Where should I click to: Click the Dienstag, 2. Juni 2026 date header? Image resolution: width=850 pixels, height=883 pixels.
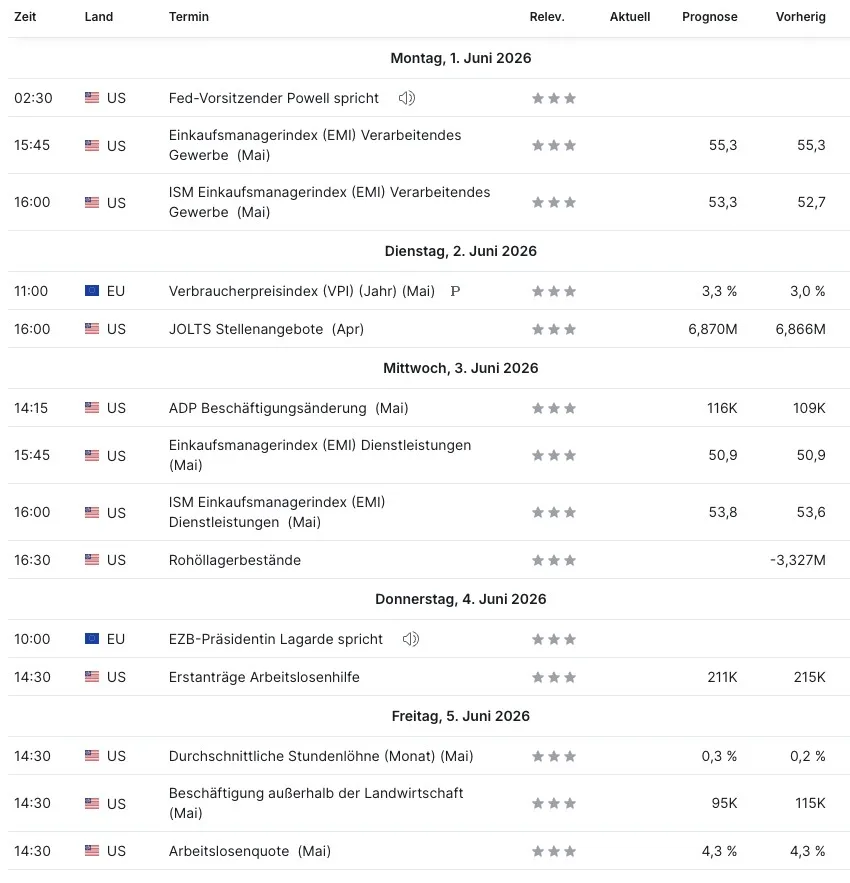(461, 251)
